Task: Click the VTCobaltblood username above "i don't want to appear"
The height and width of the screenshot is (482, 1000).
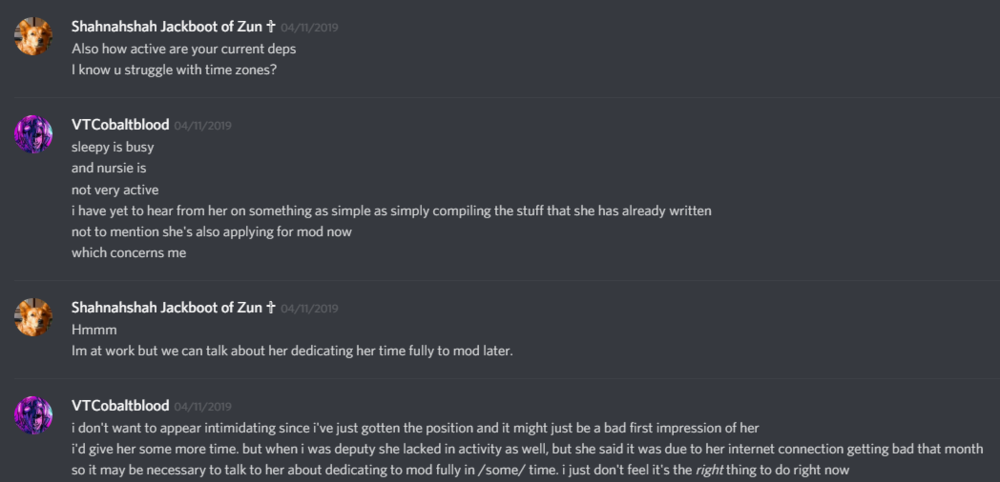Action: click(x=120, y=406)
